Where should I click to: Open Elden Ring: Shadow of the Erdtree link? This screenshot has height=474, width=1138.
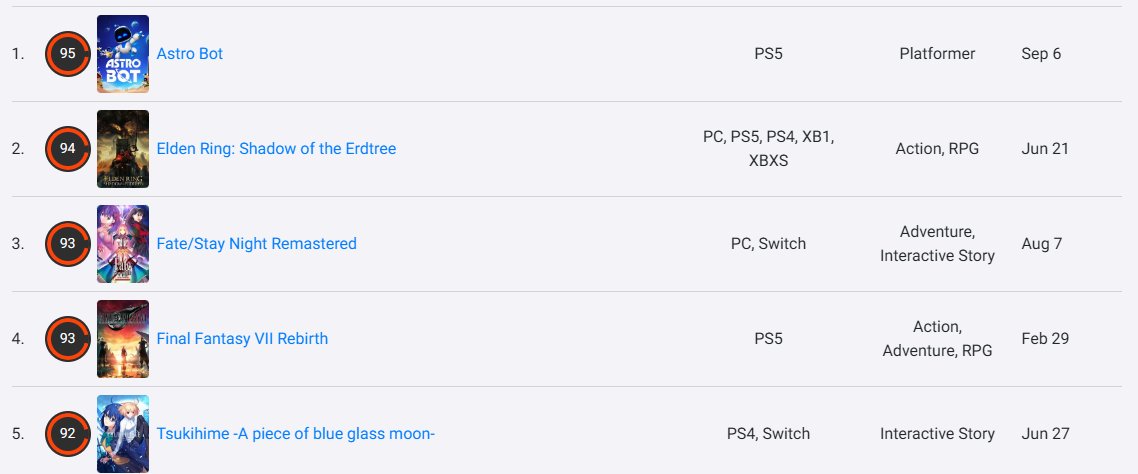point(276,149)
